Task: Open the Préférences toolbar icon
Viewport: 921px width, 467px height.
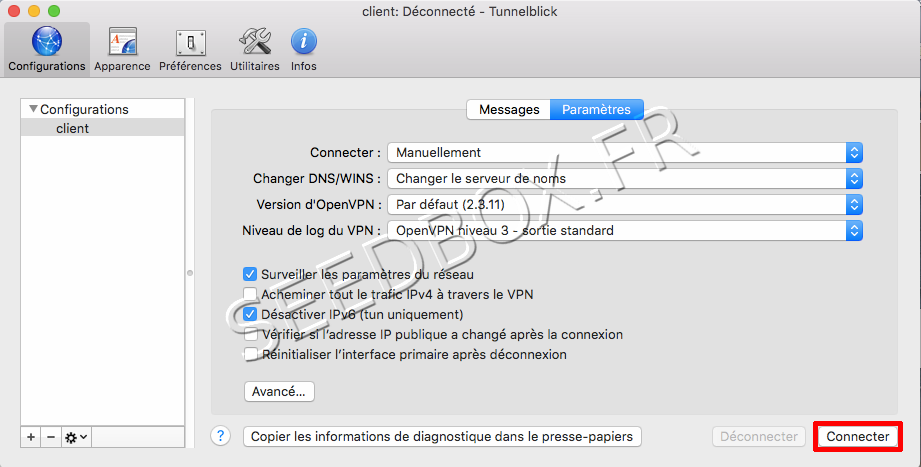Action: 190,49
